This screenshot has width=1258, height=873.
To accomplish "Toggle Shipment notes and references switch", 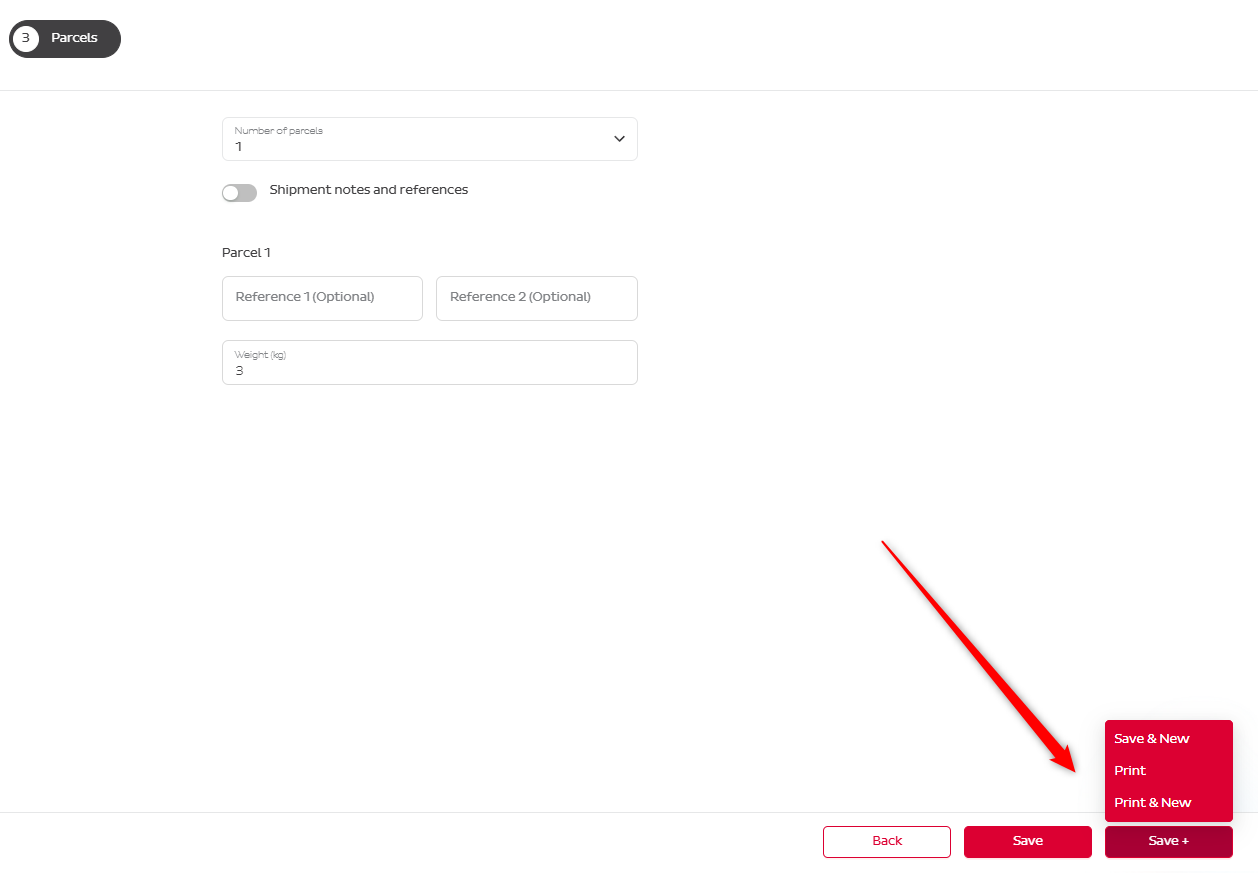I will pos(239,193).
